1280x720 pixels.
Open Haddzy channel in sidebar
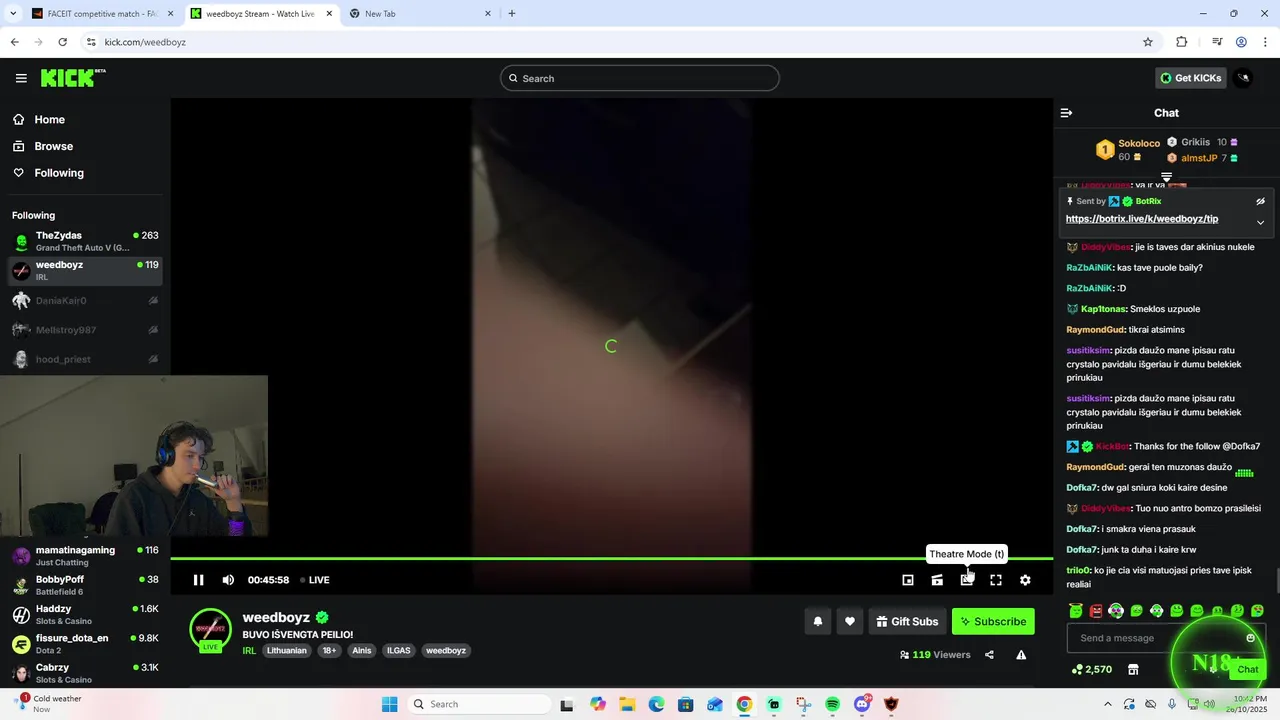coord(85,614)
